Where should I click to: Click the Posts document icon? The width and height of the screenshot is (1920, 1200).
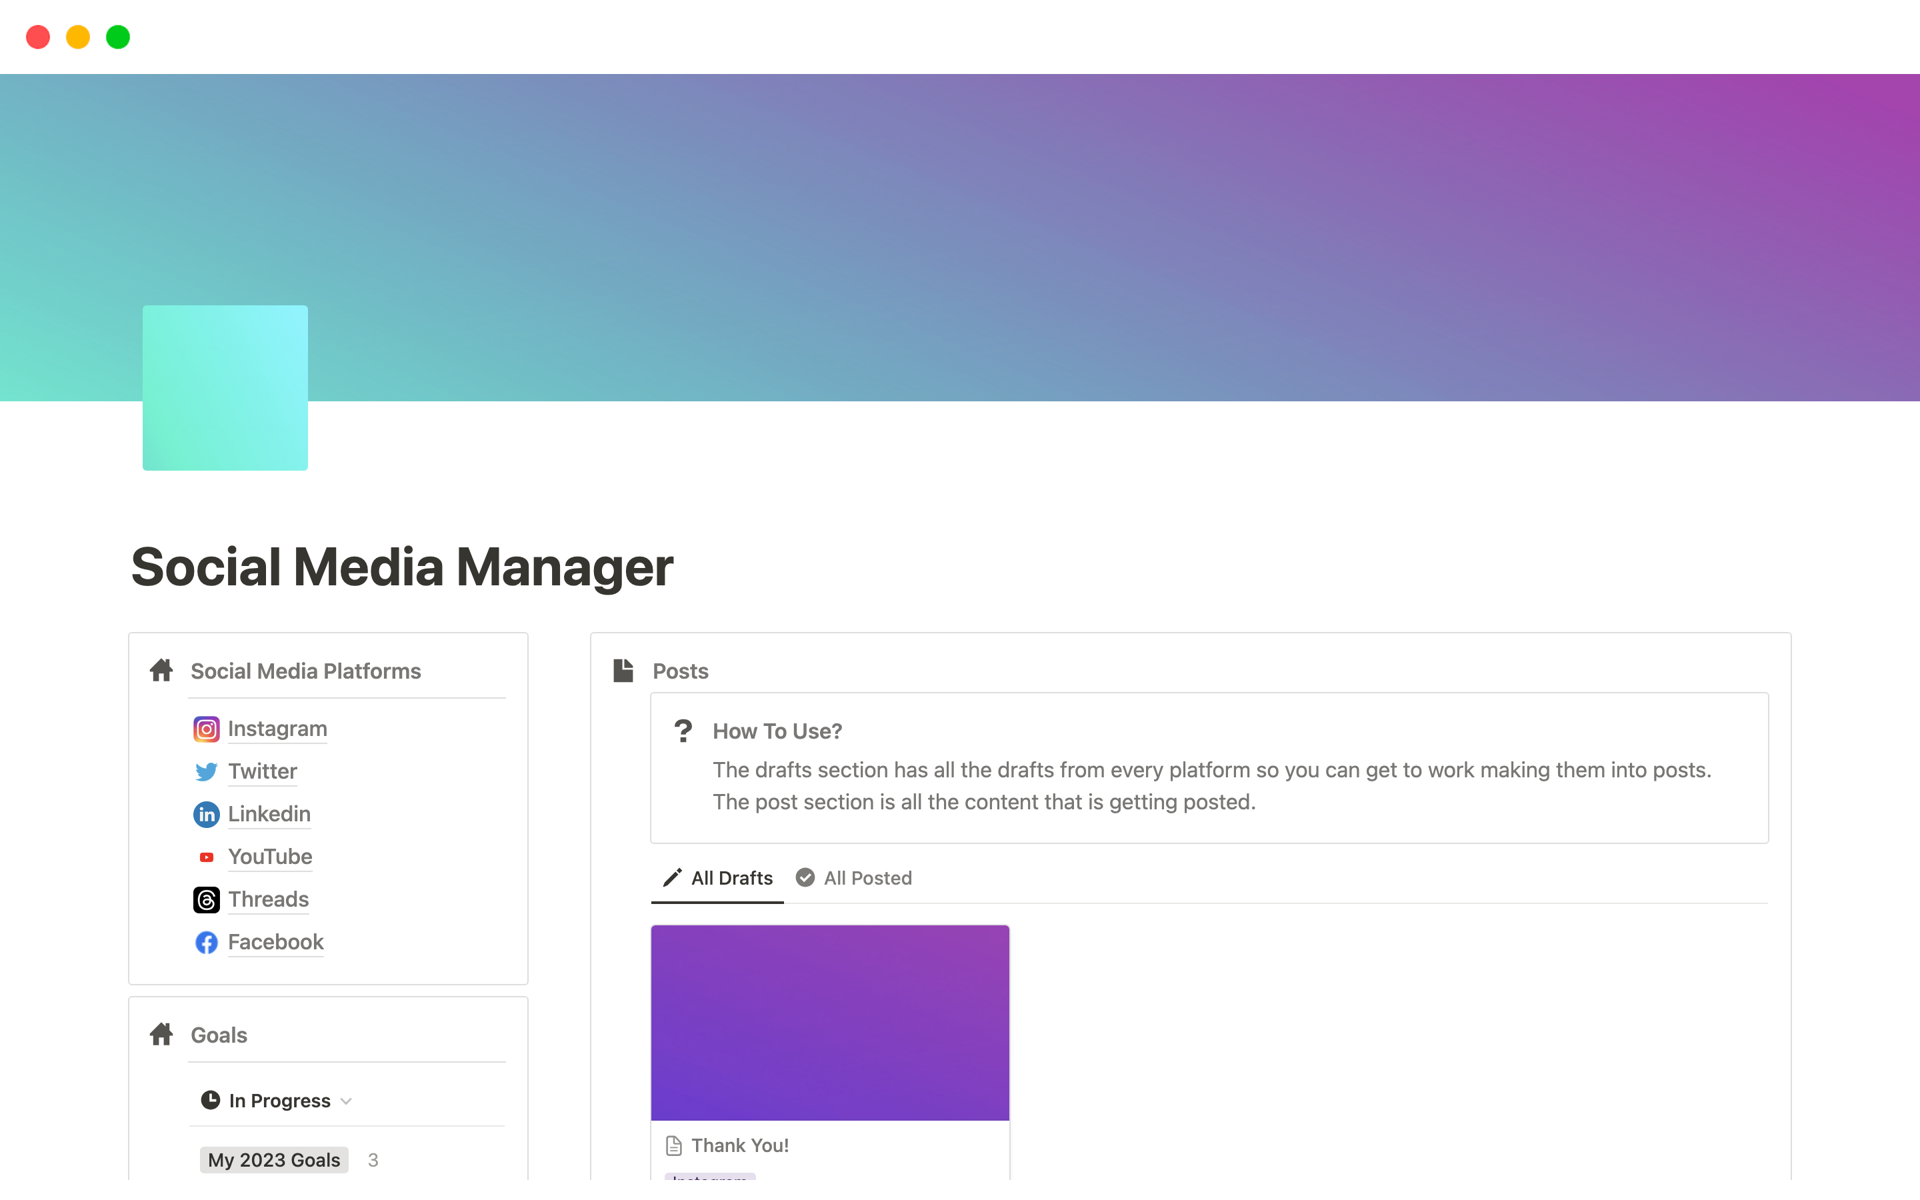(x=623, y=671)
